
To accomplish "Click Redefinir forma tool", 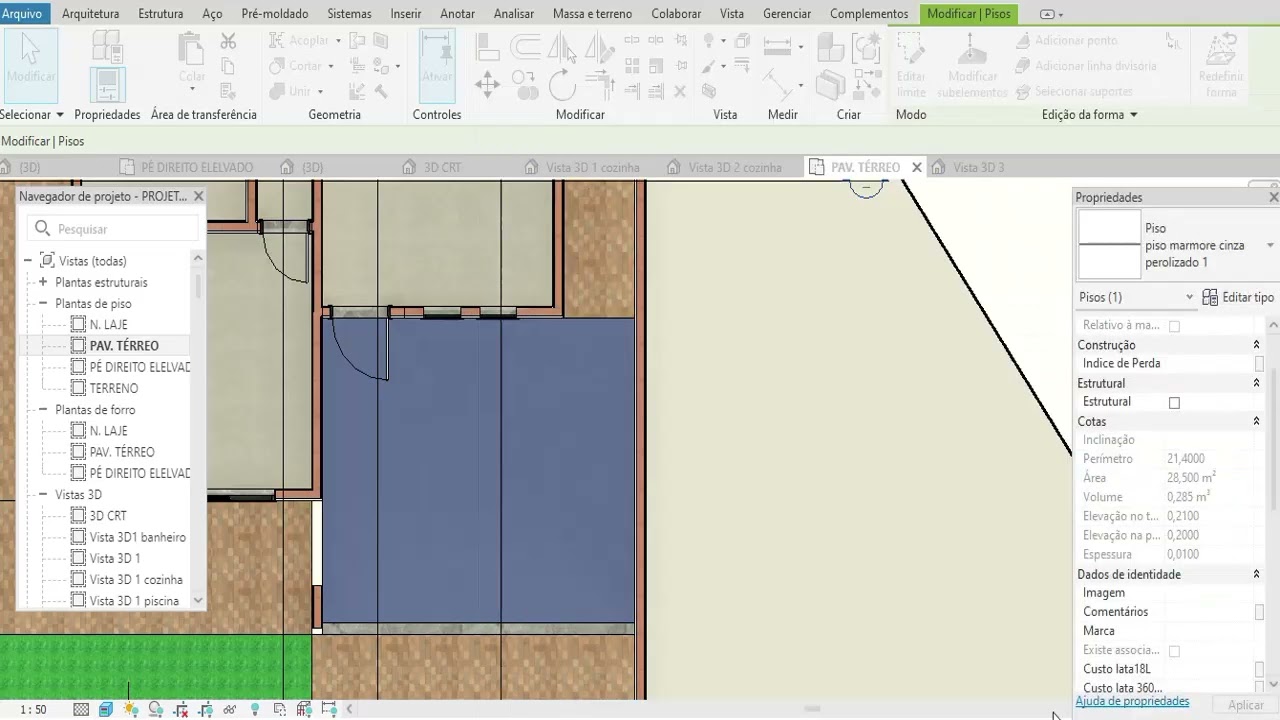I will coord(1221,63).
